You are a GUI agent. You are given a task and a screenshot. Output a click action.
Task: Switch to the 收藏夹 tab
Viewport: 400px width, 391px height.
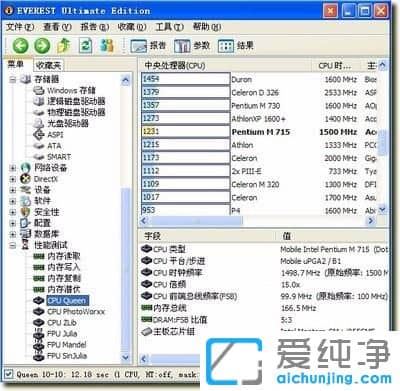(48, 65)
